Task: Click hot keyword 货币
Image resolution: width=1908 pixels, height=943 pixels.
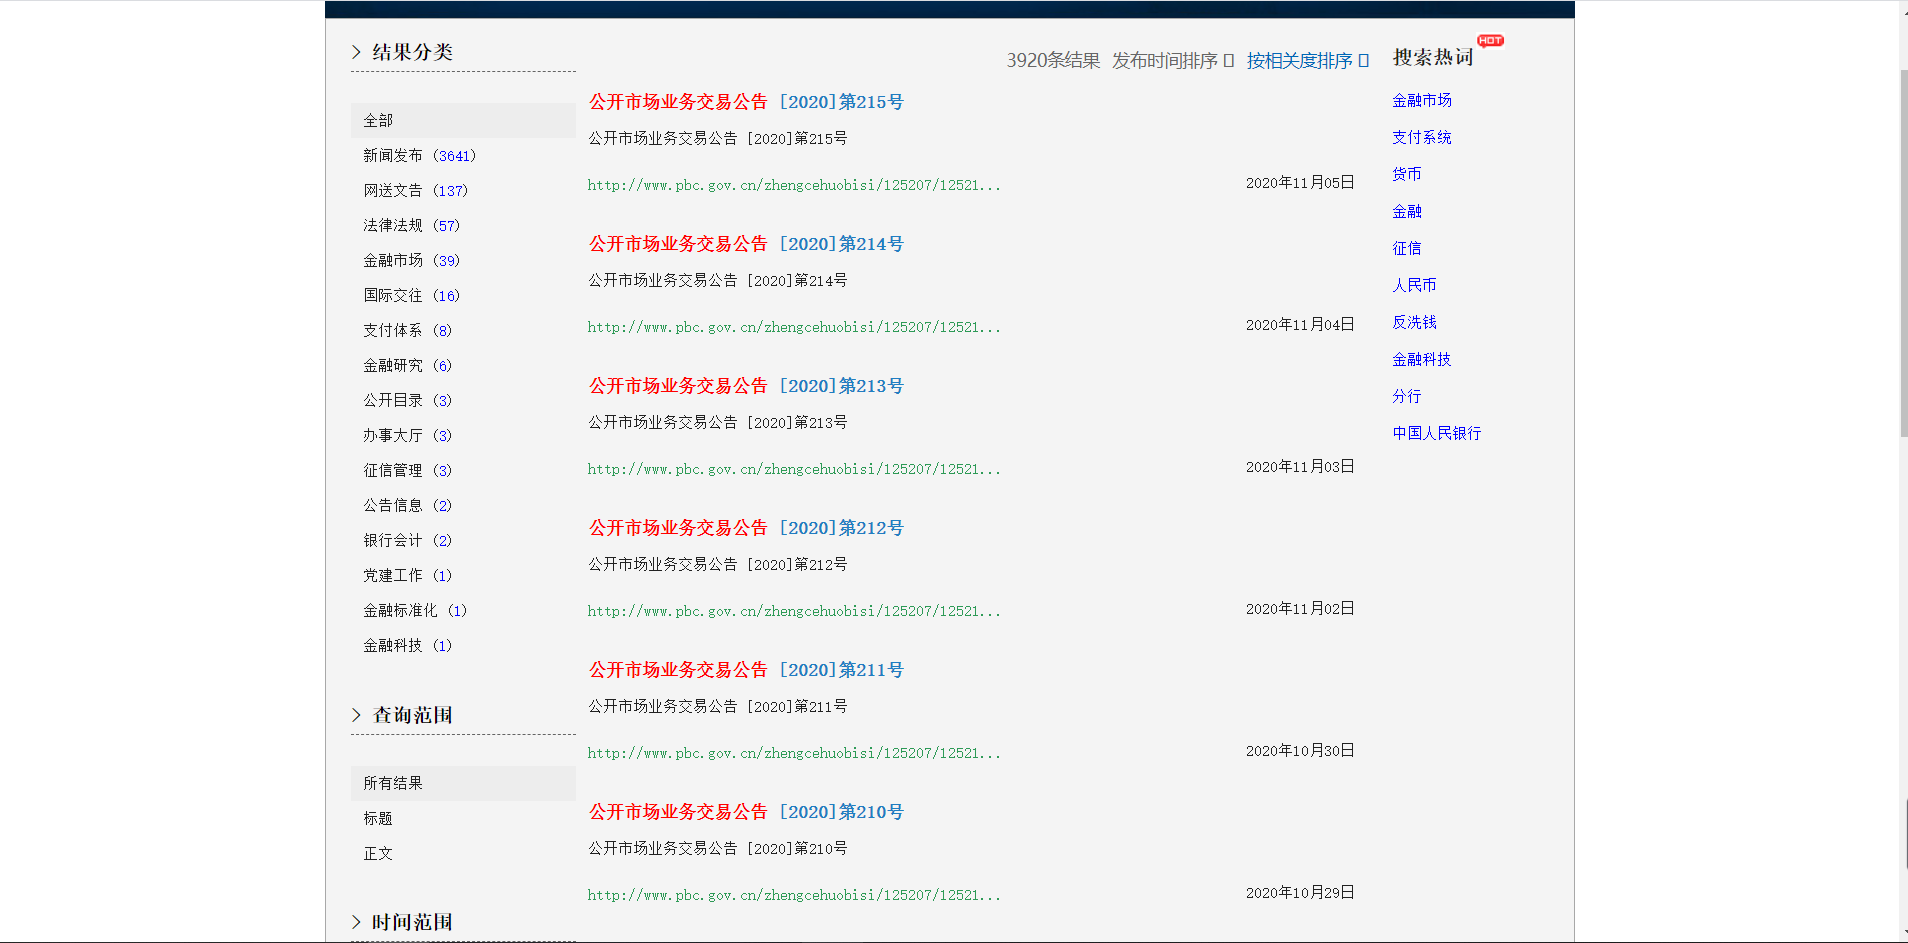Action: 1407,175
